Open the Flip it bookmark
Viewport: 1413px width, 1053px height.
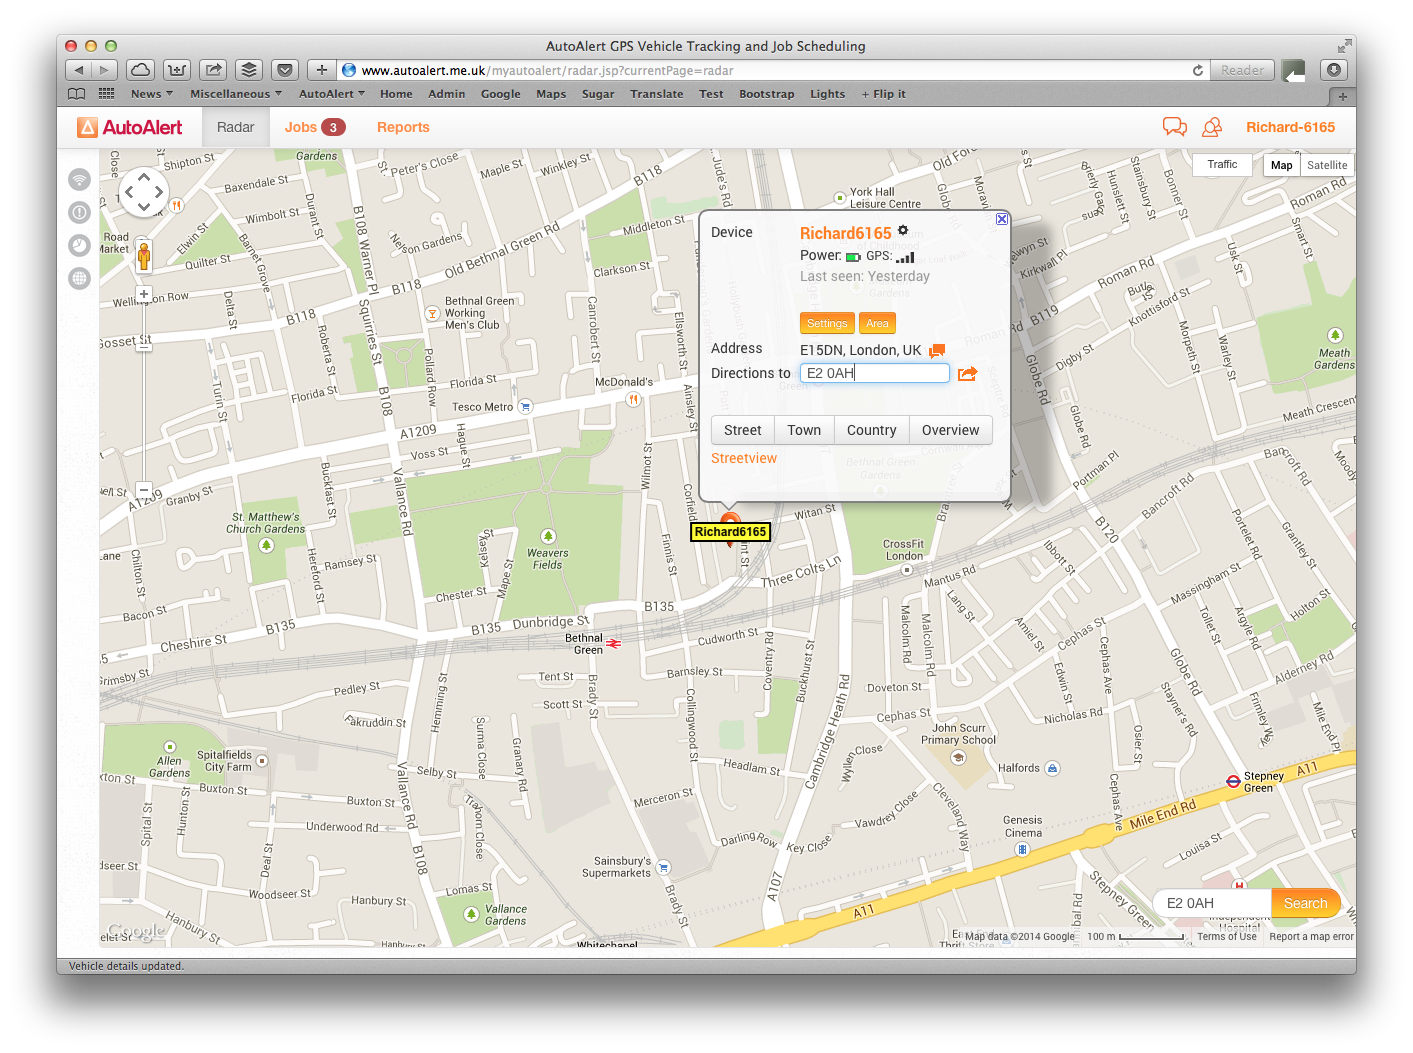883,94
